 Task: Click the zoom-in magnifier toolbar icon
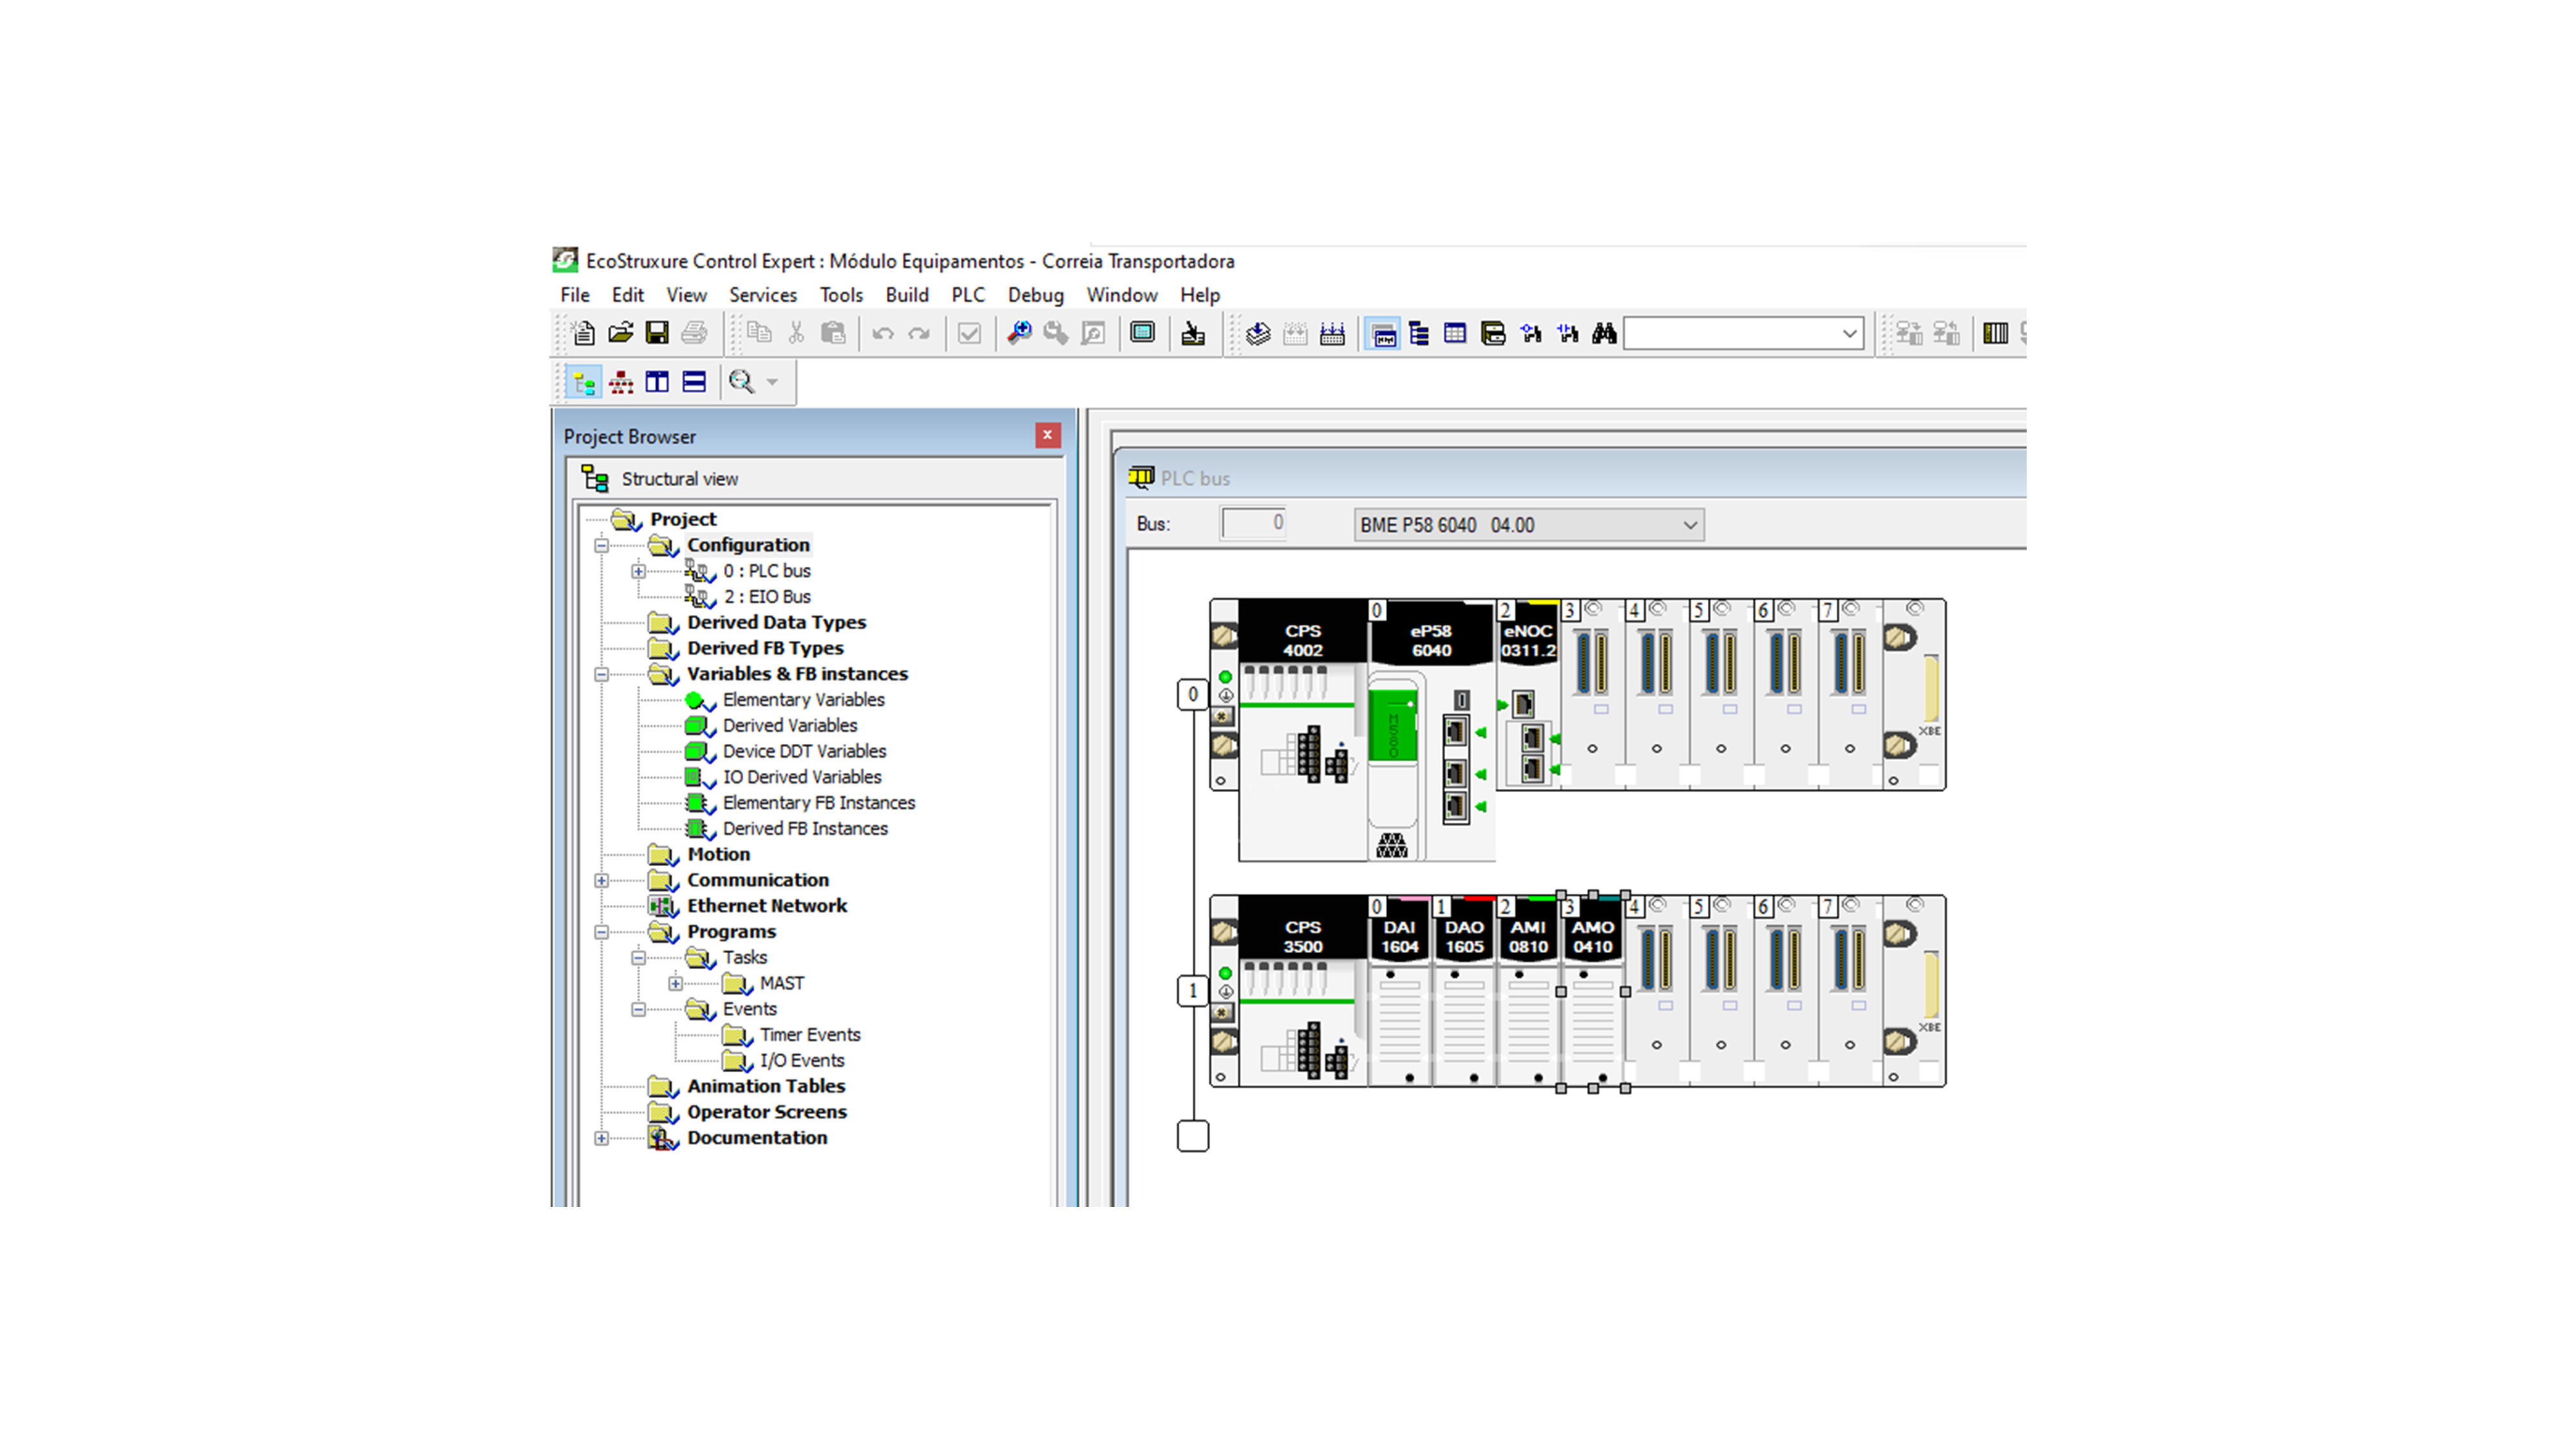tap(1019, 333)
